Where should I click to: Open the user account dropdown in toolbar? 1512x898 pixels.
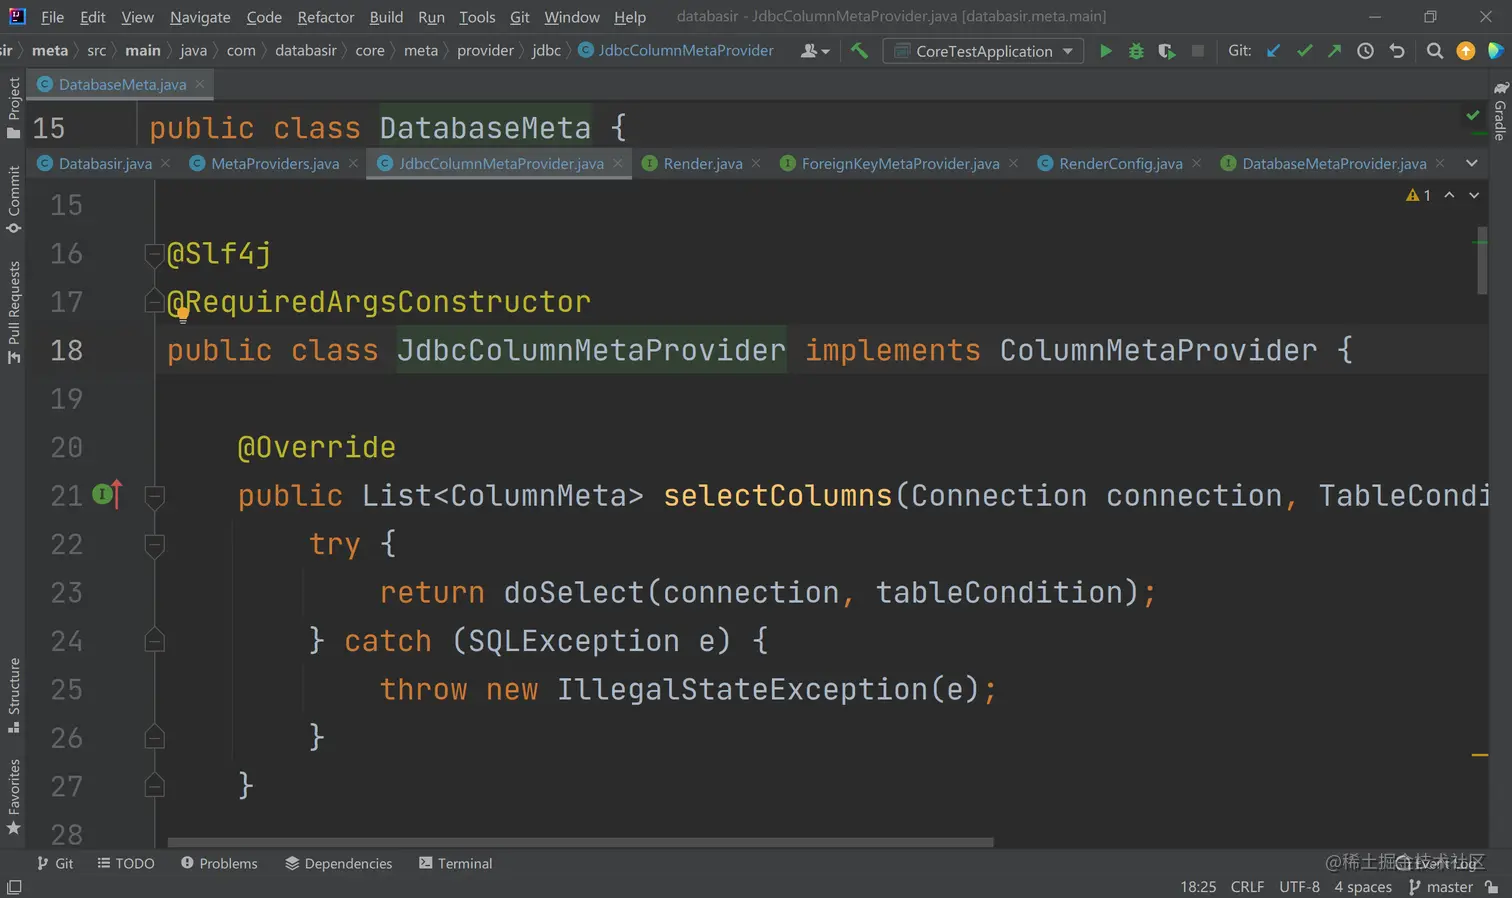[x=815, y=51]
